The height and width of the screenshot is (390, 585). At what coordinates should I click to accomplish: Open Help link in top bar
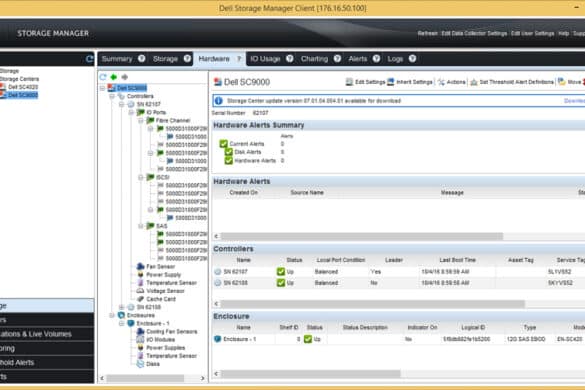(563, 33)
